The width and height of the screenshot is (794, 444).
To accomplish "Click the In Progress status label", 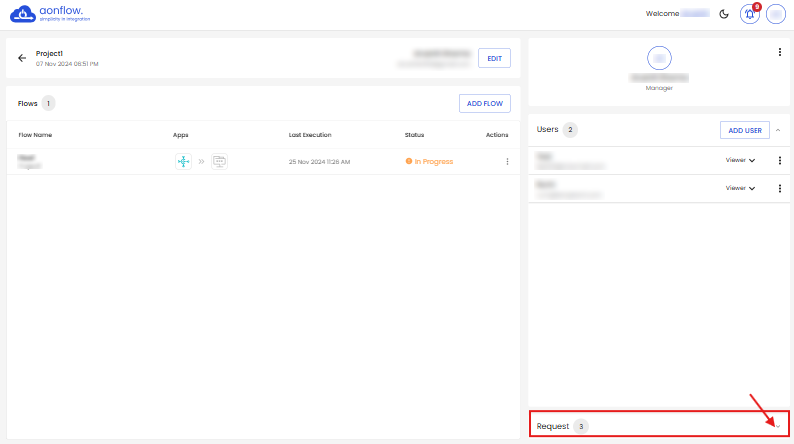I will pos(429,161).
